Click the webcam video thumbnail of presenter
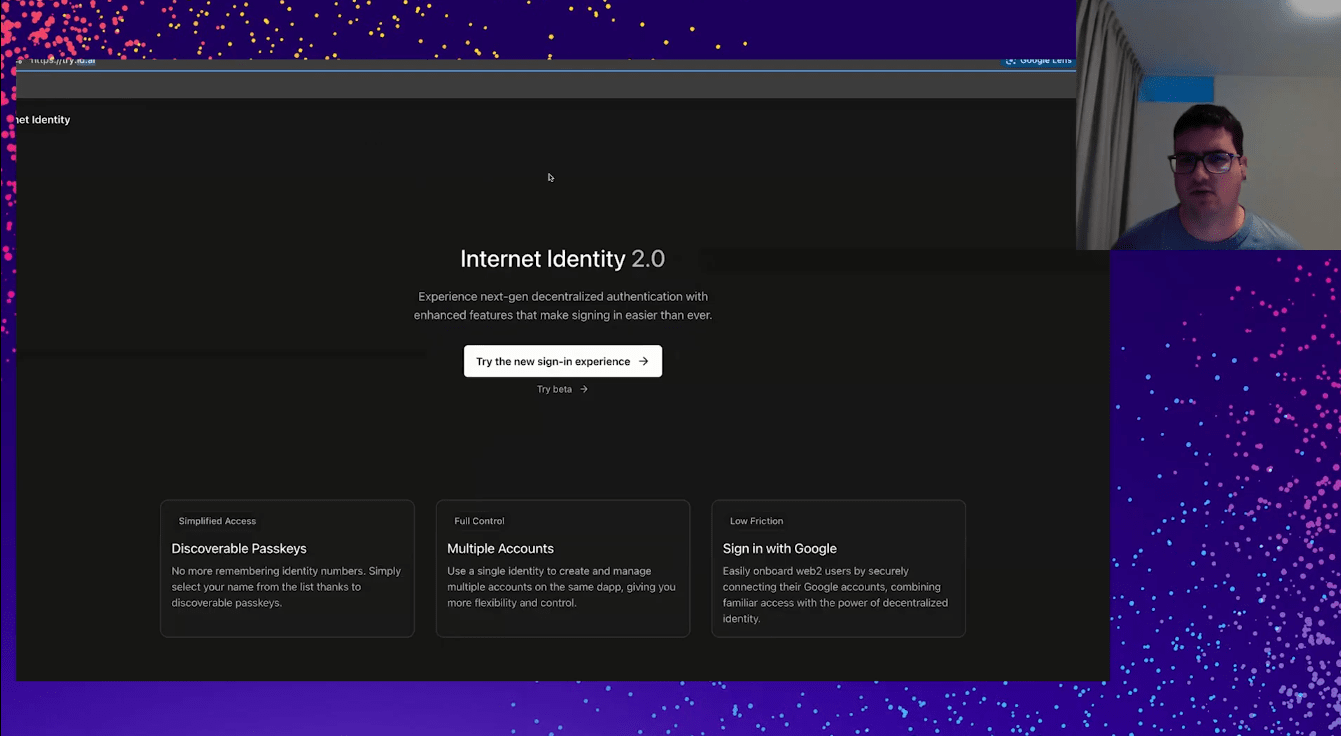This screenshot has width=1341, height=736. (x=1208, y=125)
